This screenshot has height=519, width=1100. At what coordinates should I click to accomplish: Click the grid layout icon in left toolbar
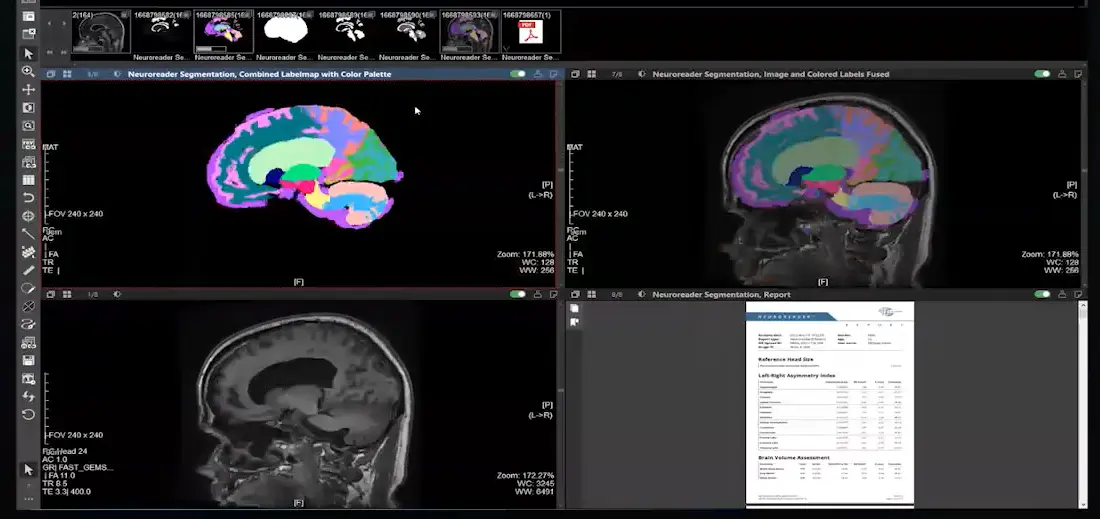point(28,180)
